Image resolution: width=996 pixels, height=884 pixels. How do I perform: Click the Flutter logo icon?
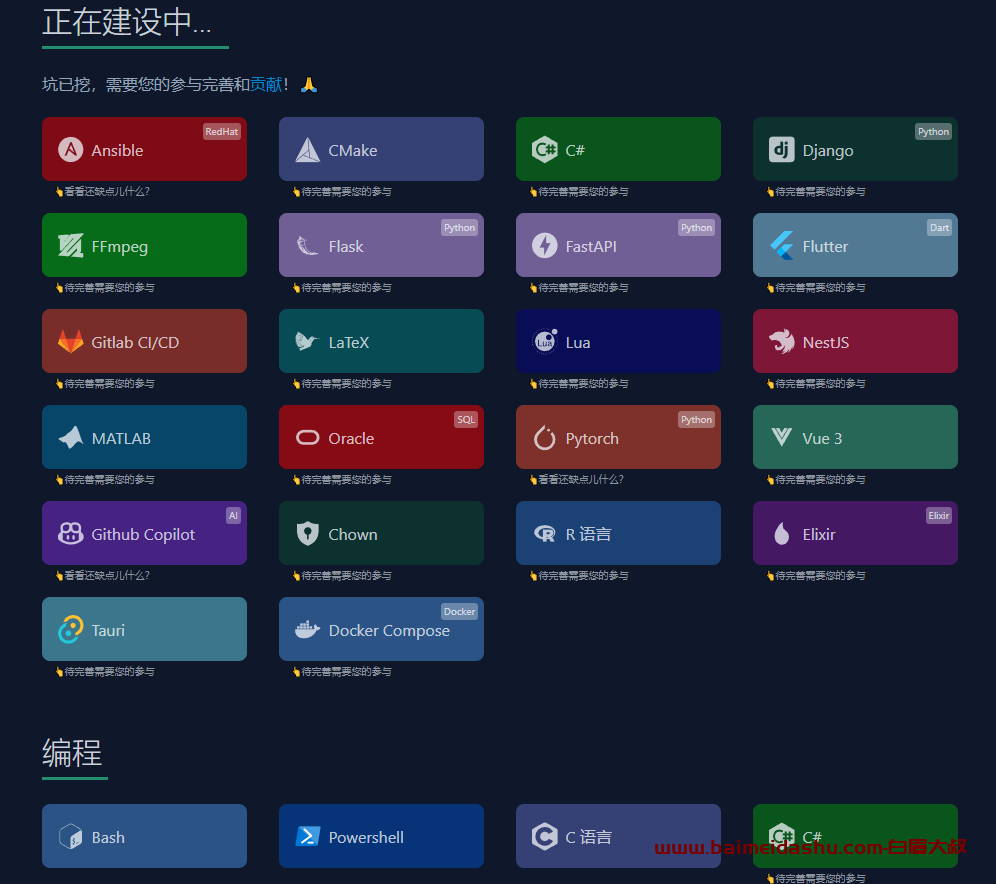[781, 246]
